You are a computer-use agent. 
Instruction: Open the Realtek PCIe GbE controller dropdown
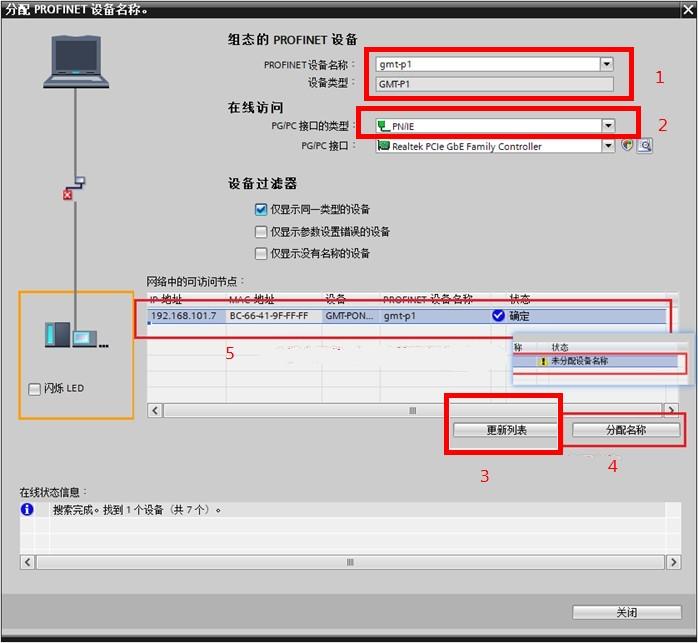607,146
